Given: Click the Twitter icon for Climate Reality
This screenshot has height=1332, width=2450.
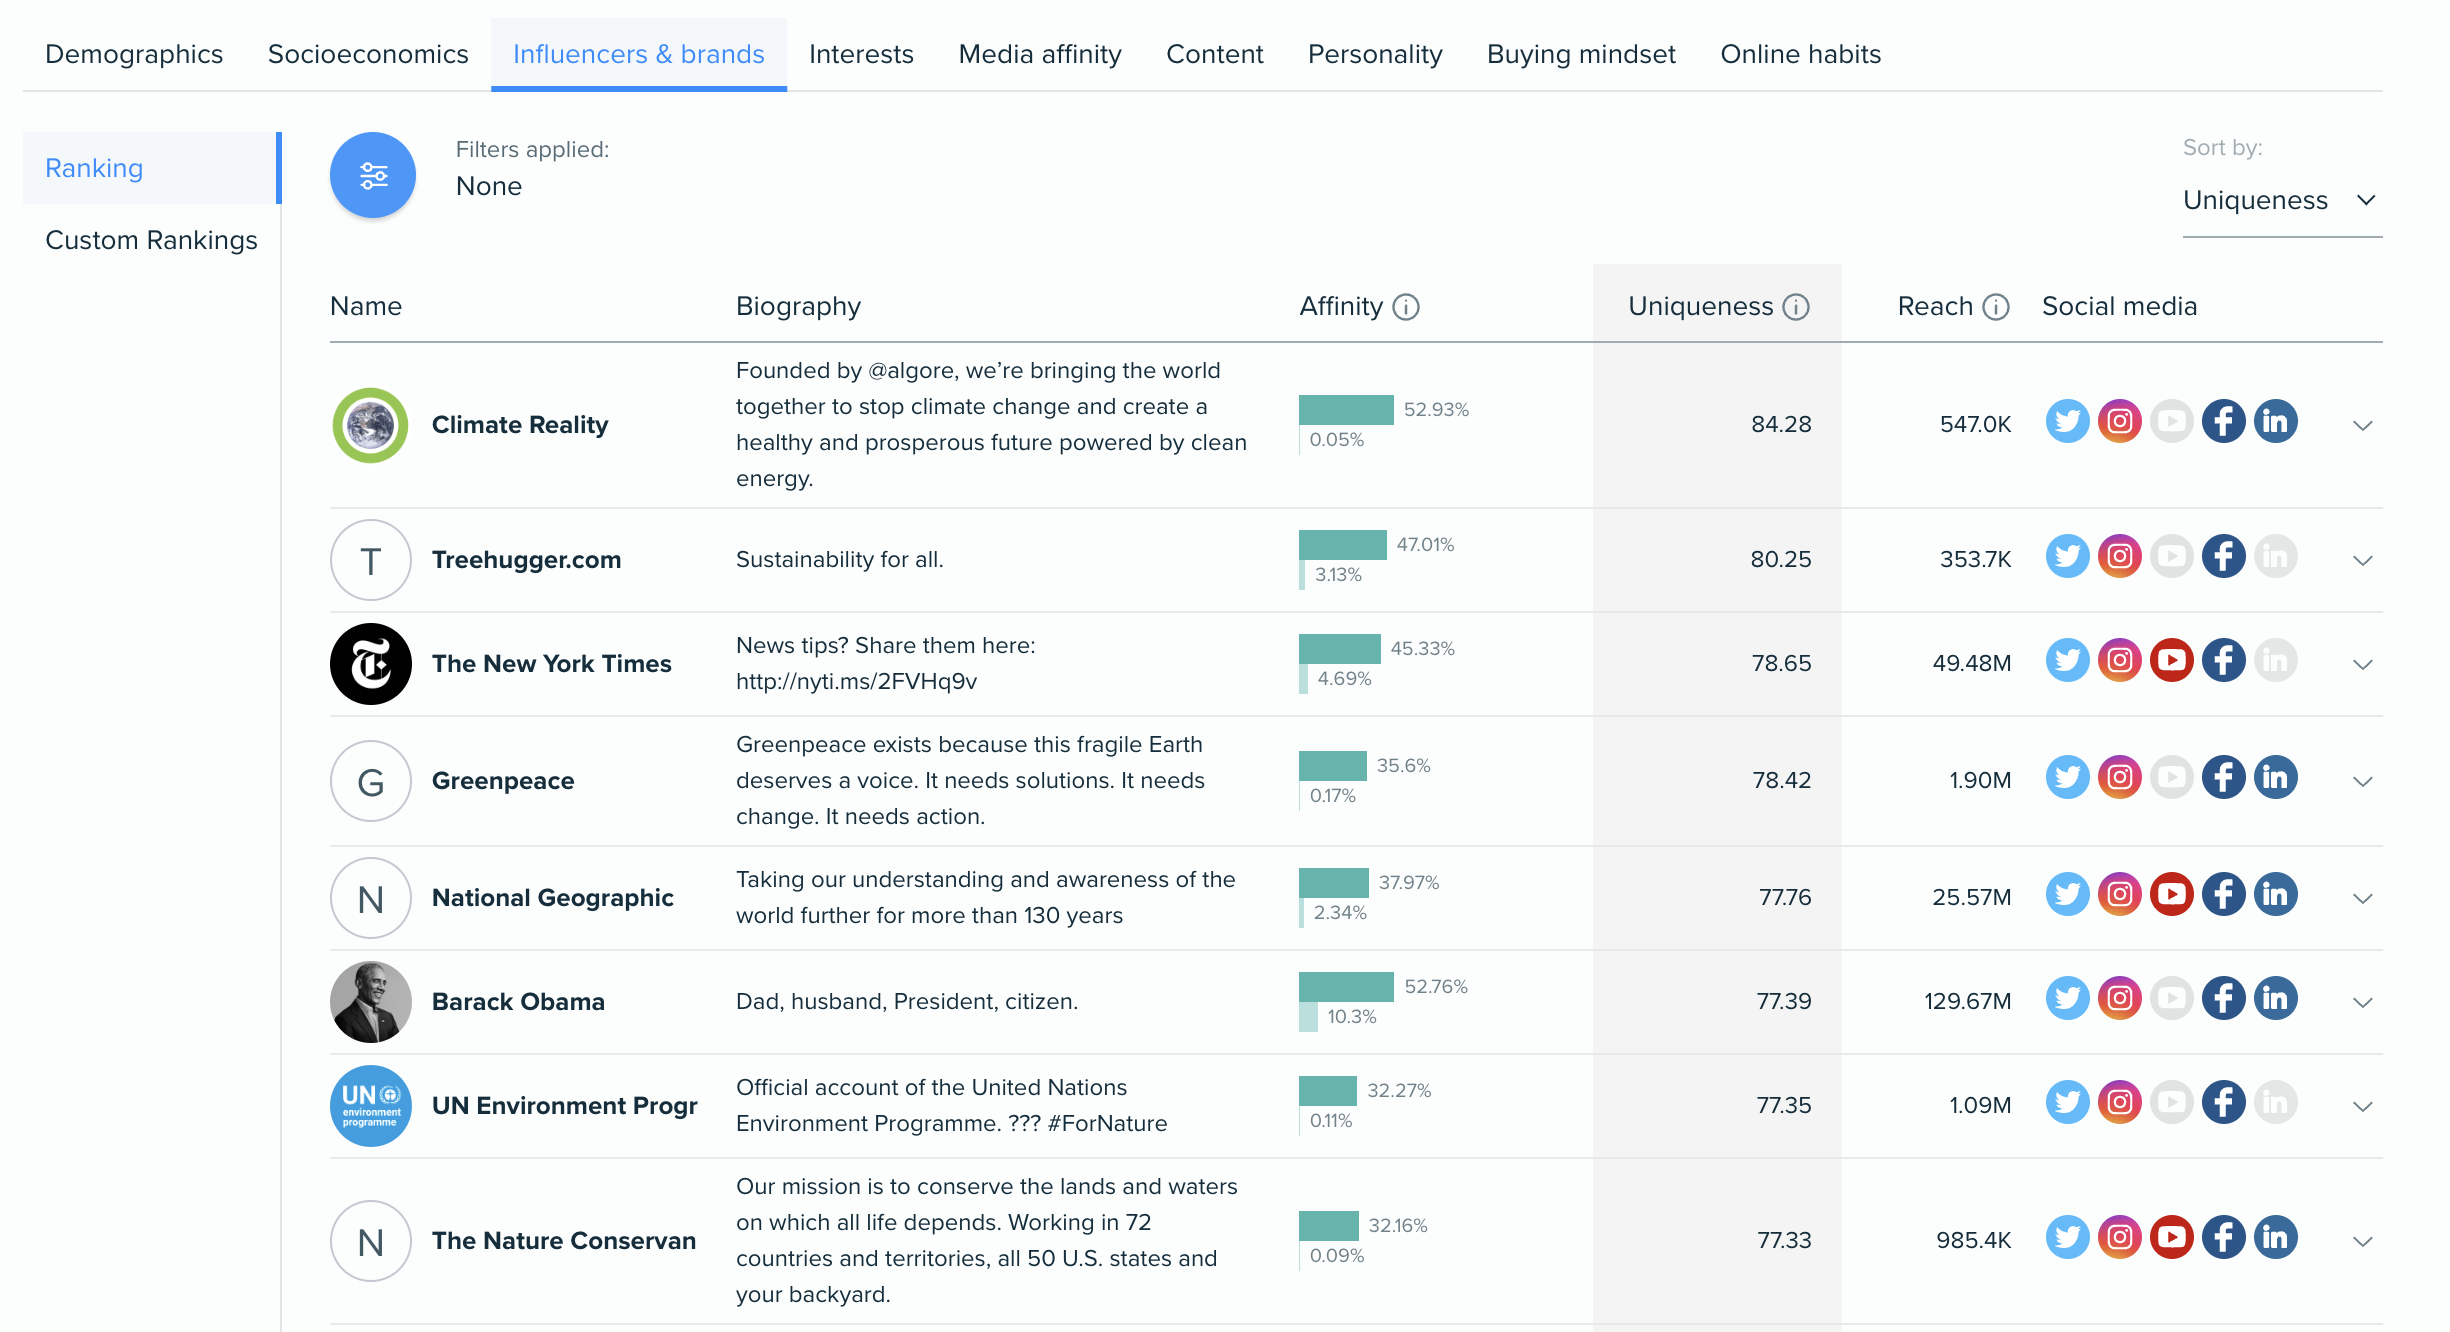Looking at the screenshot, I should pos(2068,423).
